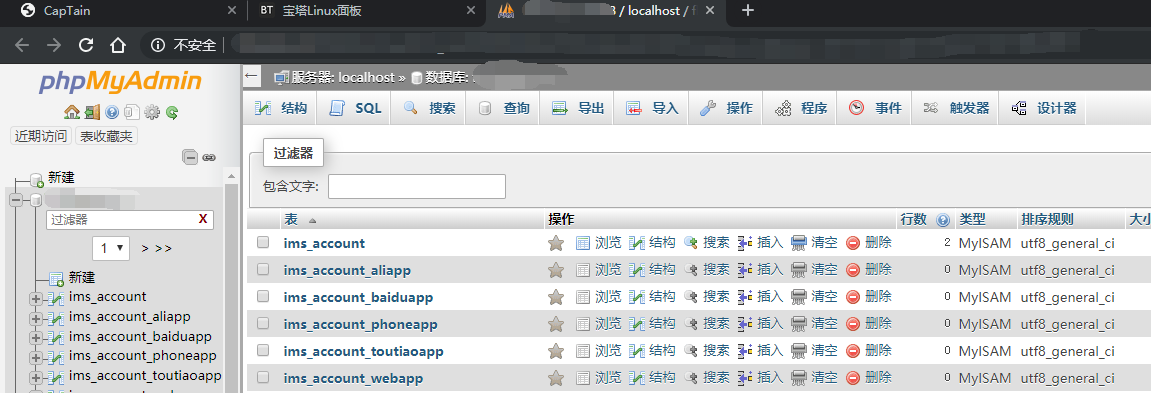Navigate back in the browser

tap(22, 45)
